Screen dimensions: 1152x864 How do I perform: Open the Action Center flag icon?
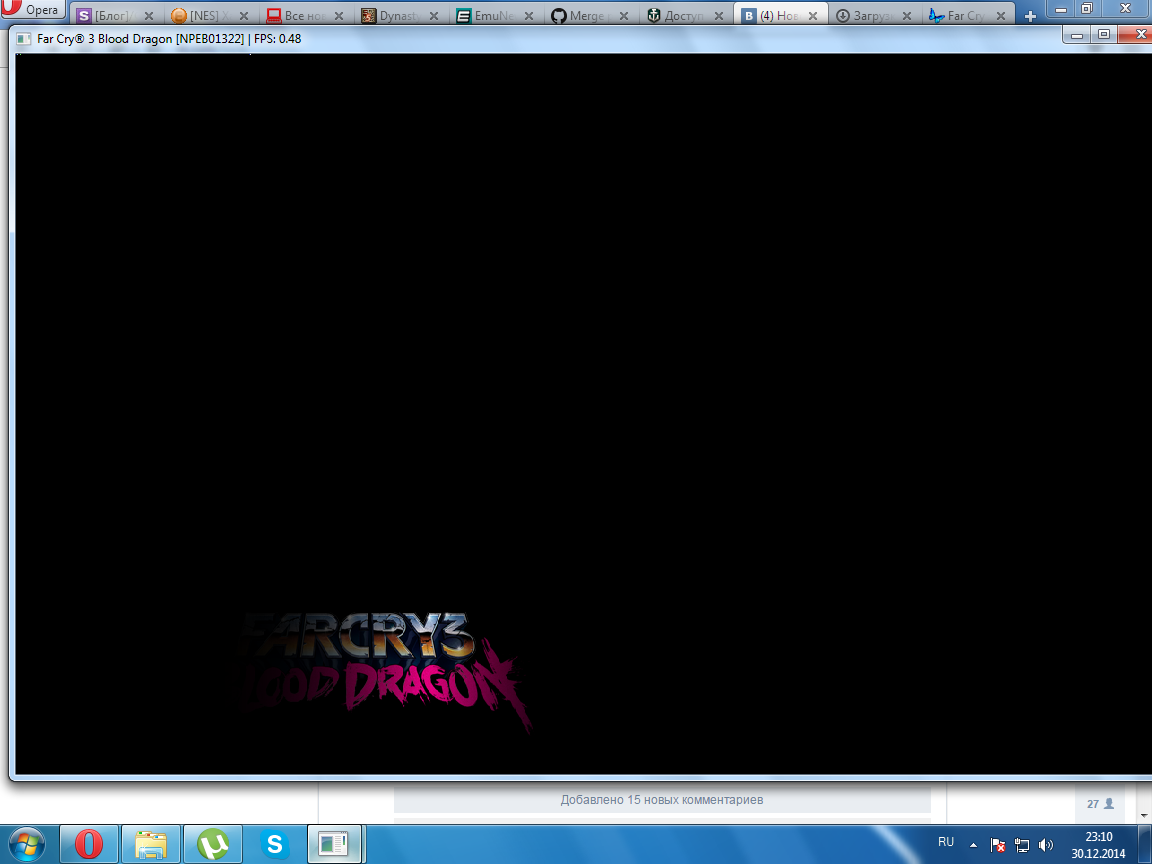[x=997, y=844]
